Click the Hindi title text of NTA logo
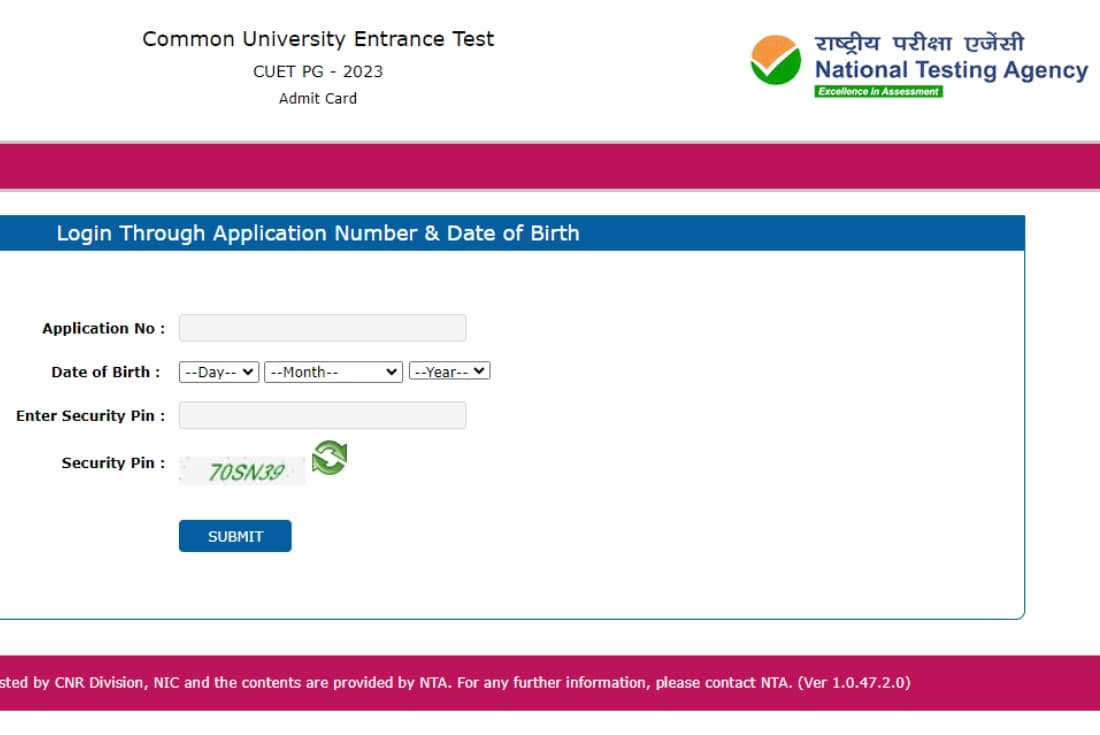The height and width of the screenshot is (735, 1100). pos(919,43)
